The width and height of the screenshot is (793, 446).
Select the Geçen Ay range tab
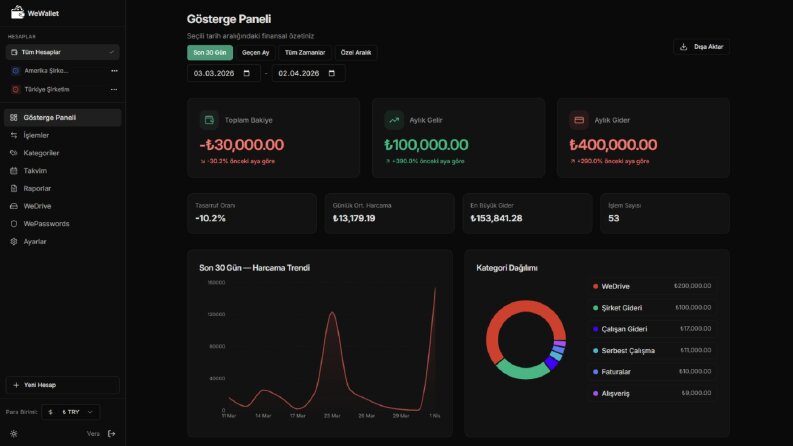[255, 53]
